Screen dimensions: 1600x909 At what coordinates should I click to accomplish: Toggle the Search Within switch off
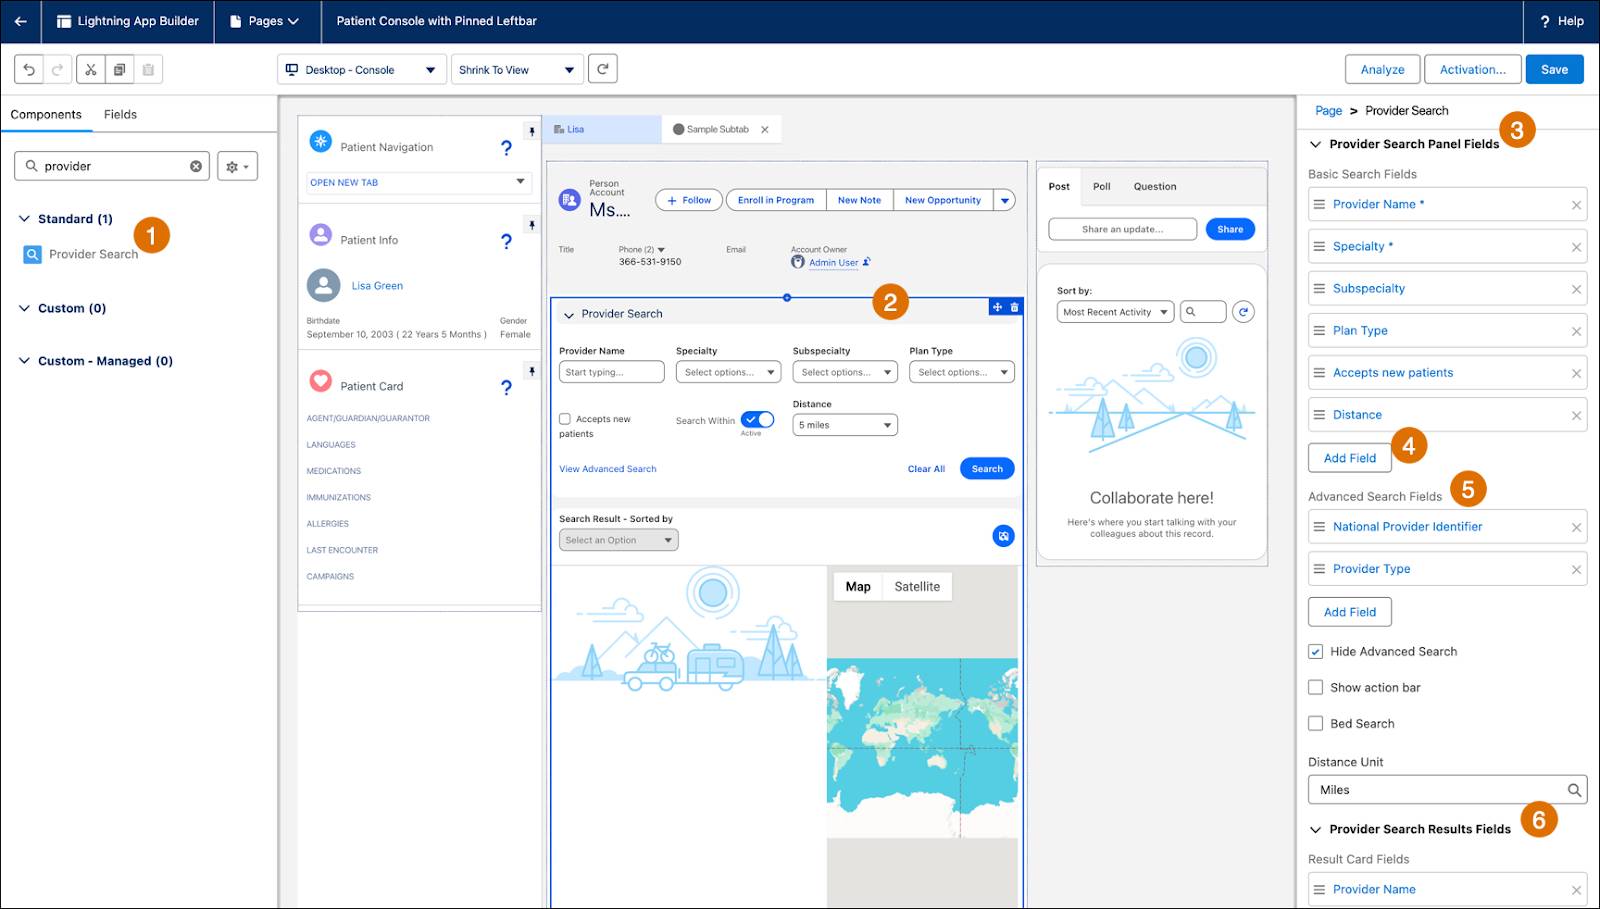pos(757,420)
